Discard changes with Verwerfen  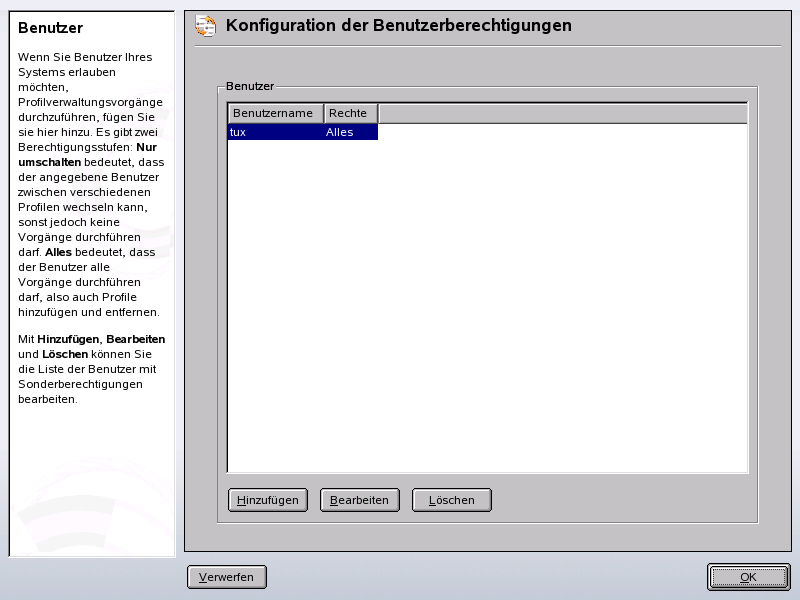(x=226, y=576)
